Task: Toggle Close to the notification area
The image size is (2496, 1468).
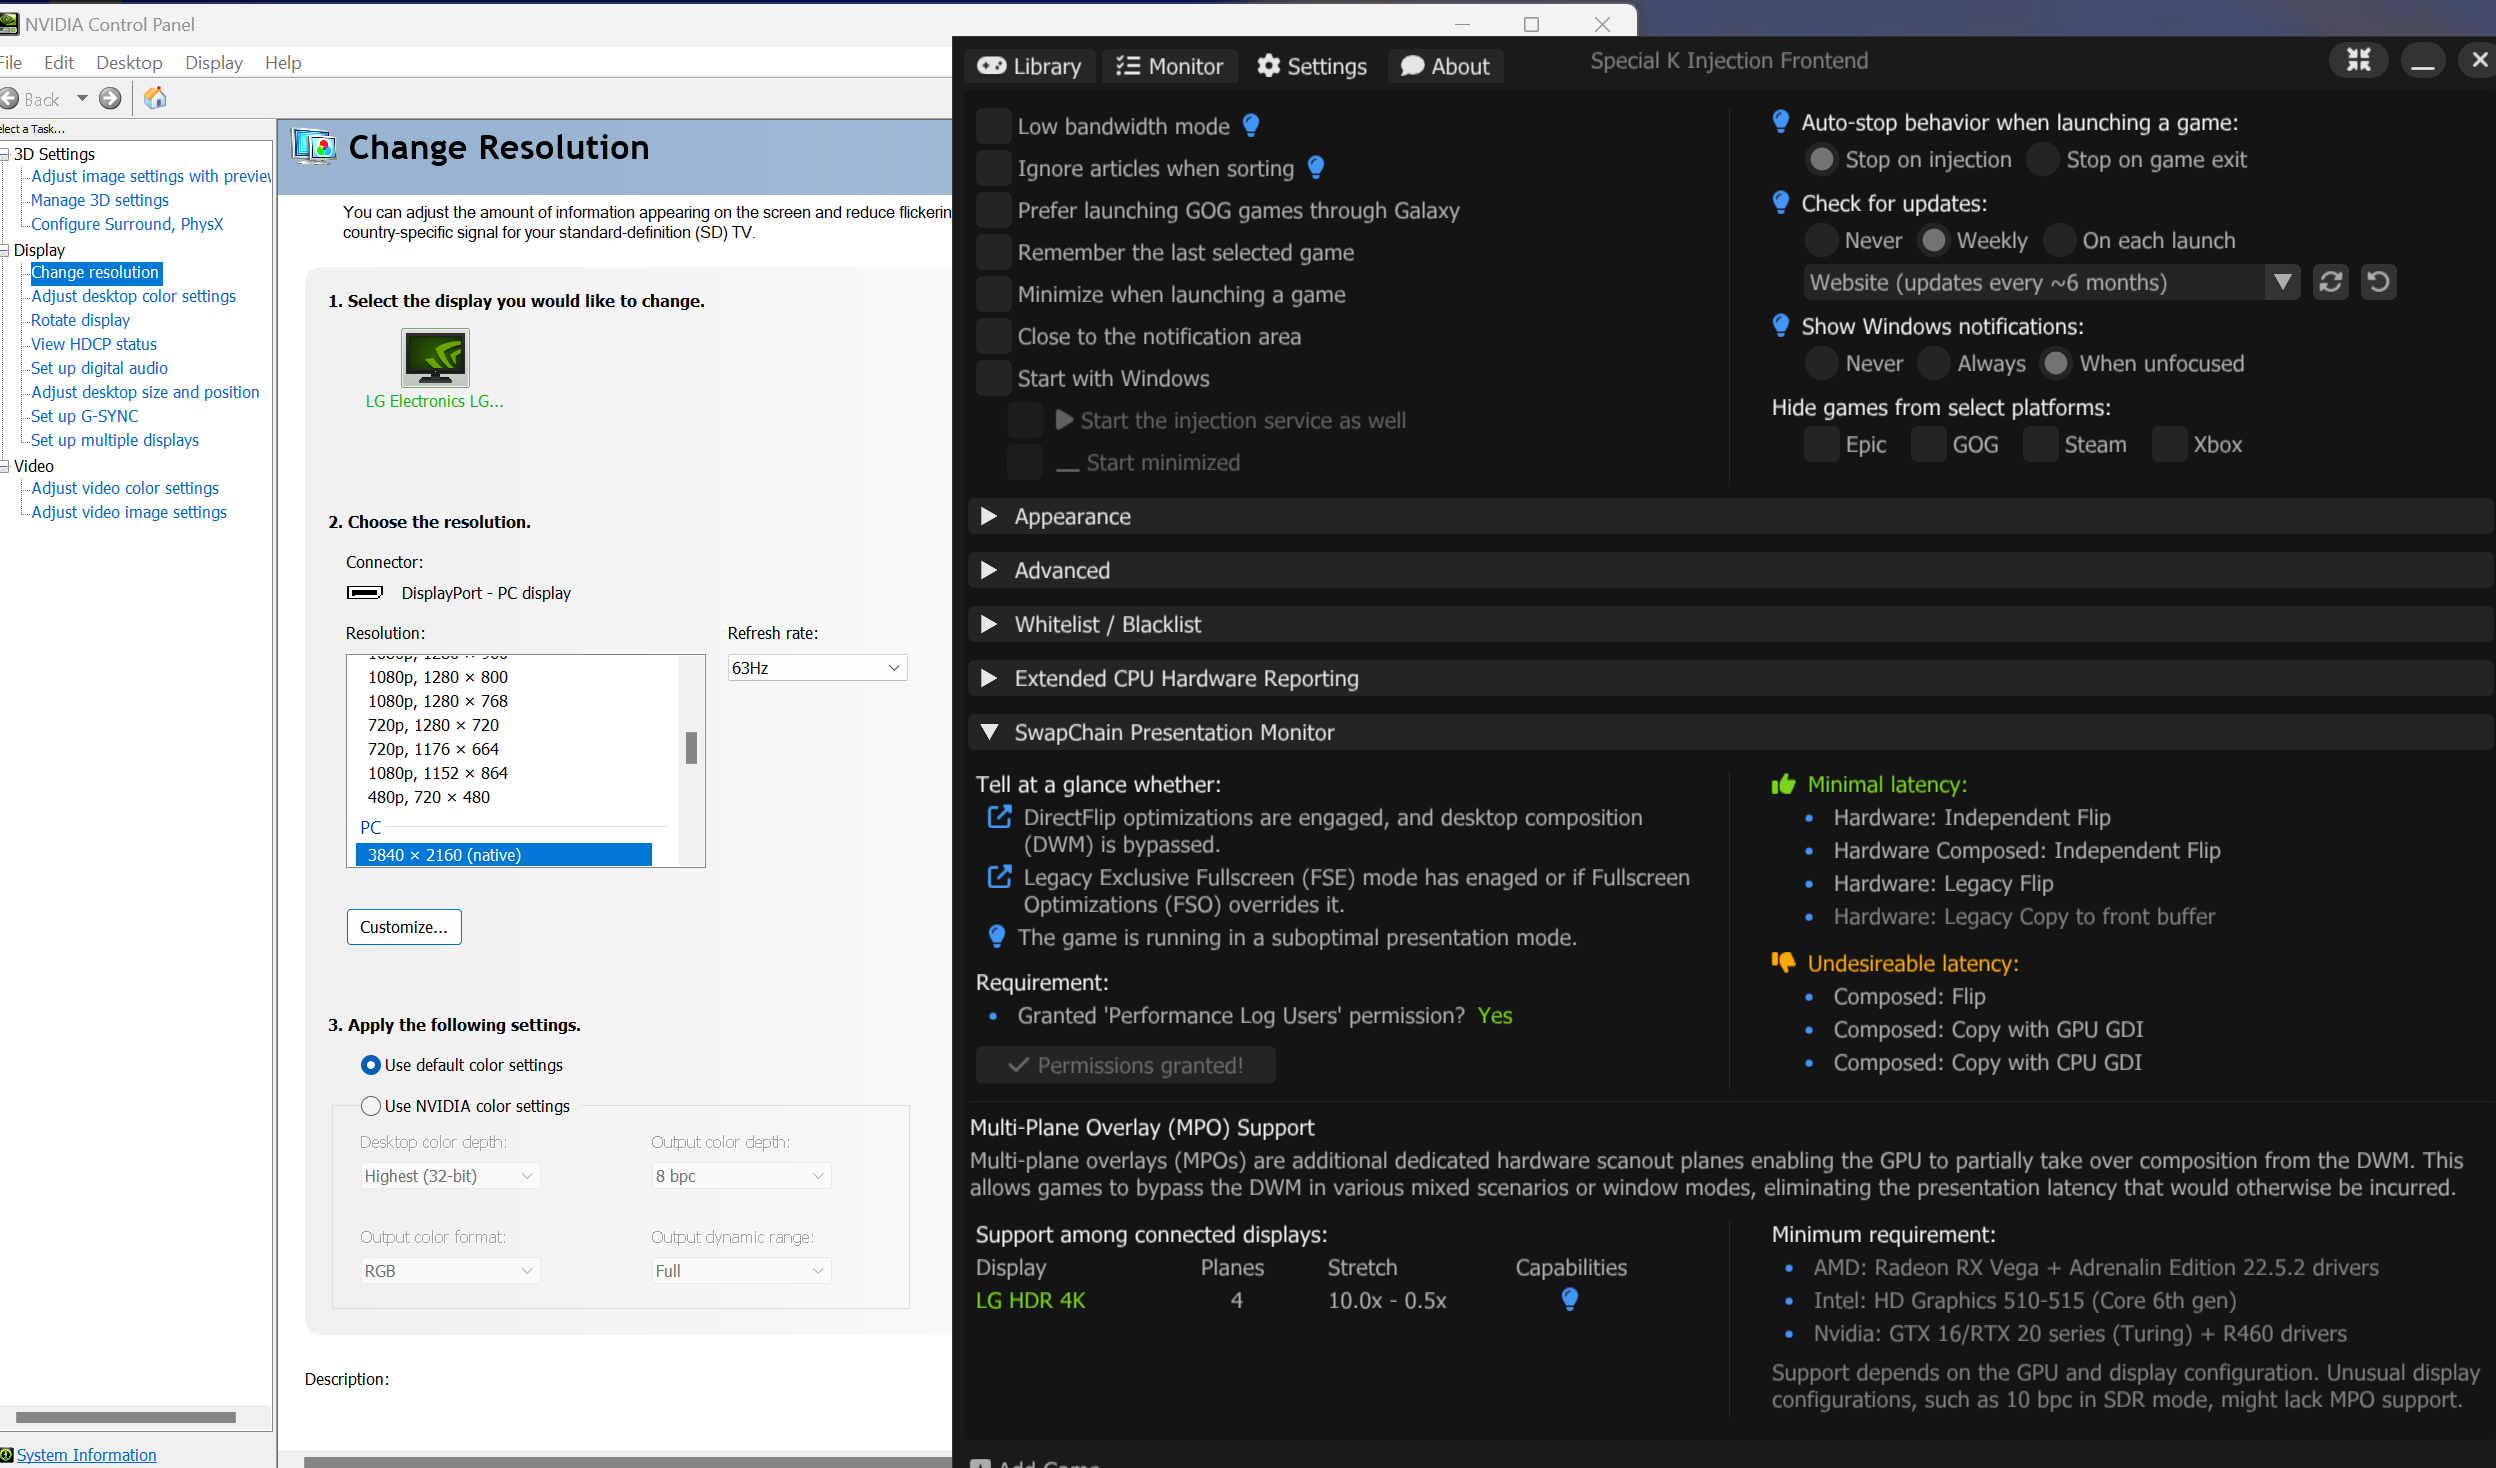Action: pos(994,336)
